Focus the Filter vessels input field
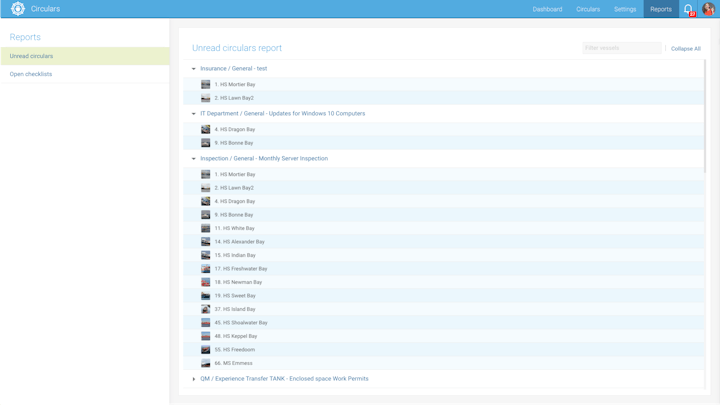The width and height of the screenshot is (720, 405). [621, 48]
